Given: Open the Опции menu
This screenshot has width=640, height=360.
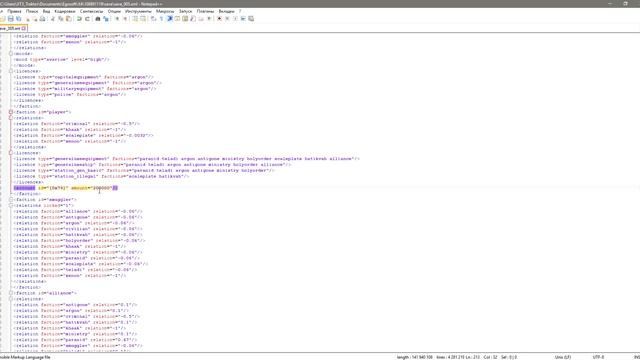Looking at the screenshot, I should (x=114, y=11).
